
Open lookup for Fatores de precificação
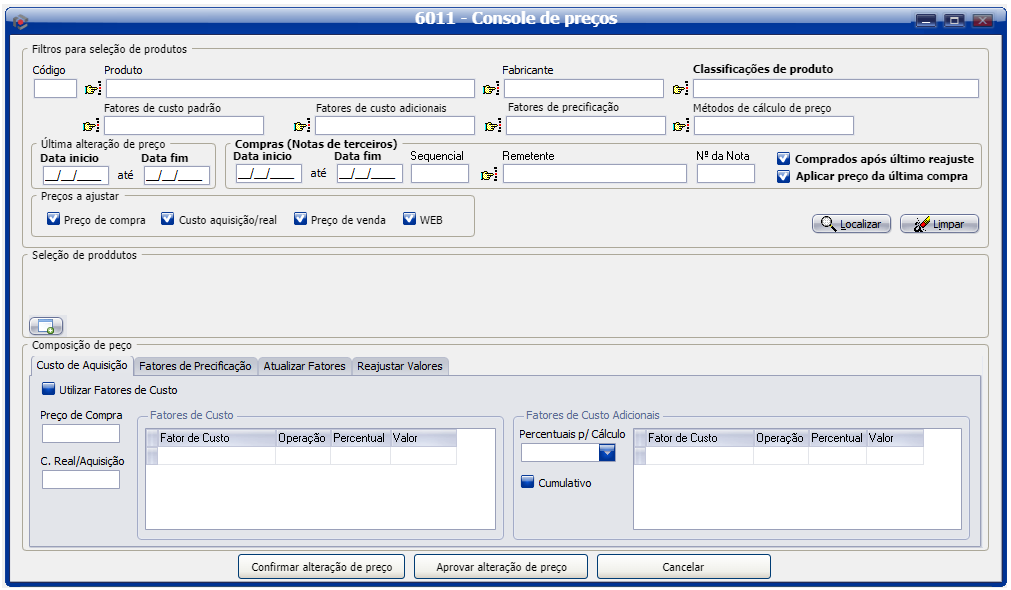pyautogui.click(x=492, y=126)
